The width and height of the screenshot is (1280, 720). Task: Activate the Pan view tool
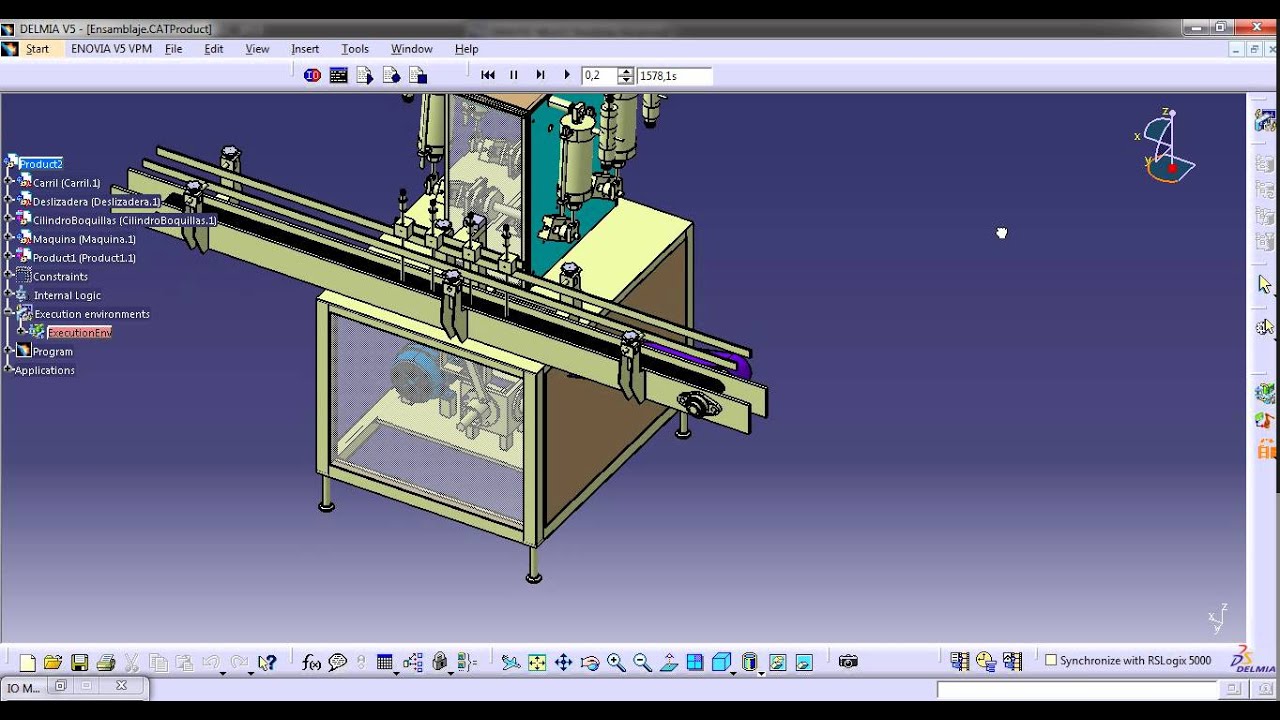(563, 662)
